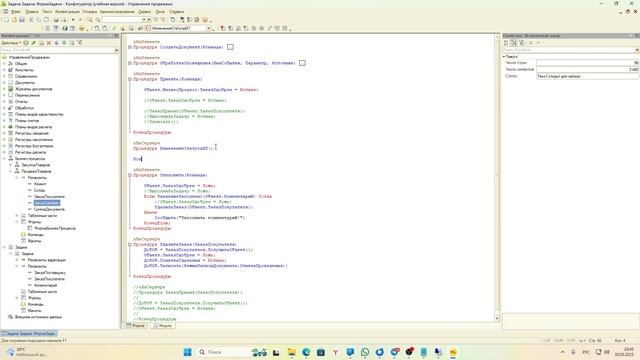Viewport: 640px width, 360px height.
Task: Open WhatsApp from the taskbar
Action: click(365, 352)
